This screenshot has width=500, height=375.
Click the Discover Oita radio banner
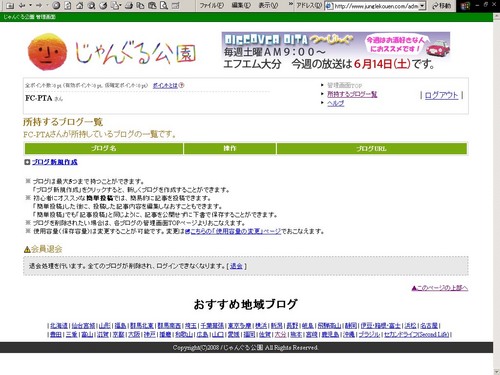click(336, 51)
